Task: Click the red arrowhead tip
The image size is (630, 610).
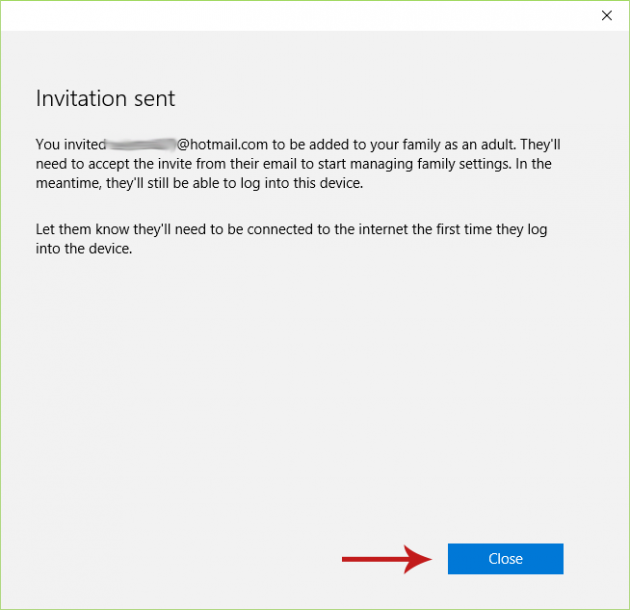Action: 428,559
